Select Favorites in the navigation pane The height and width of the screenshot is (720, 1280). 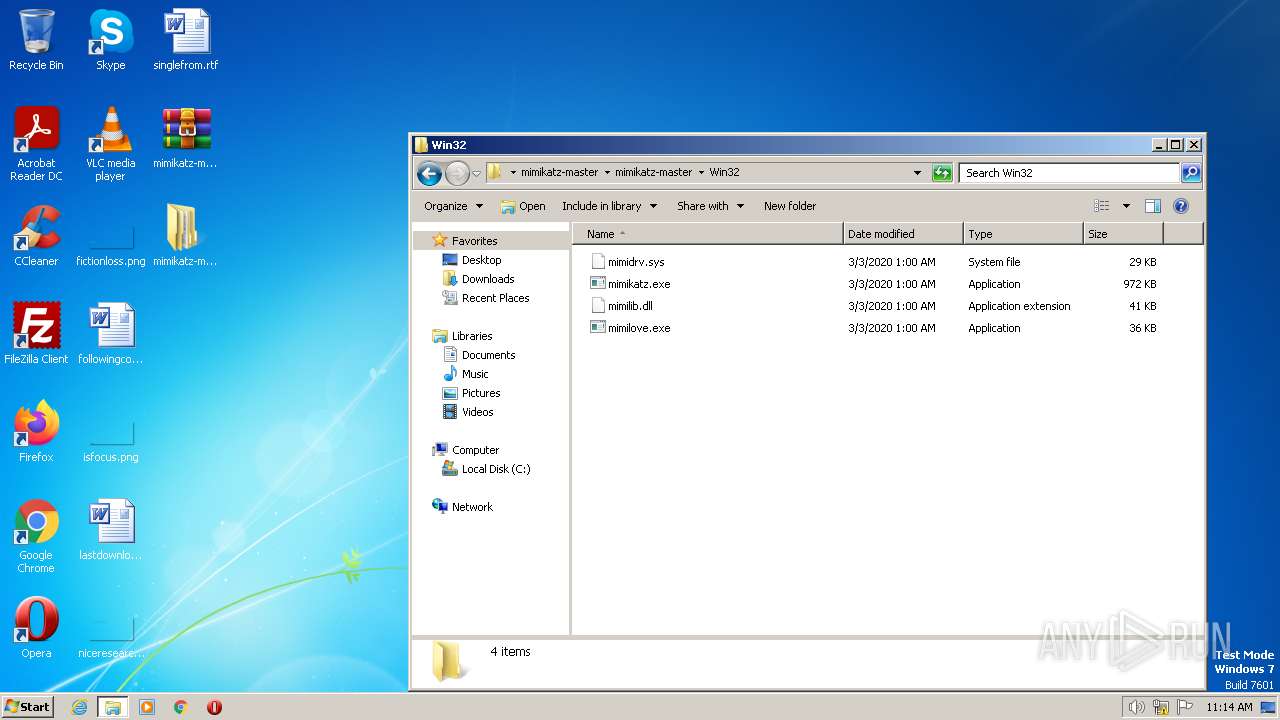[x=474, y=241]
